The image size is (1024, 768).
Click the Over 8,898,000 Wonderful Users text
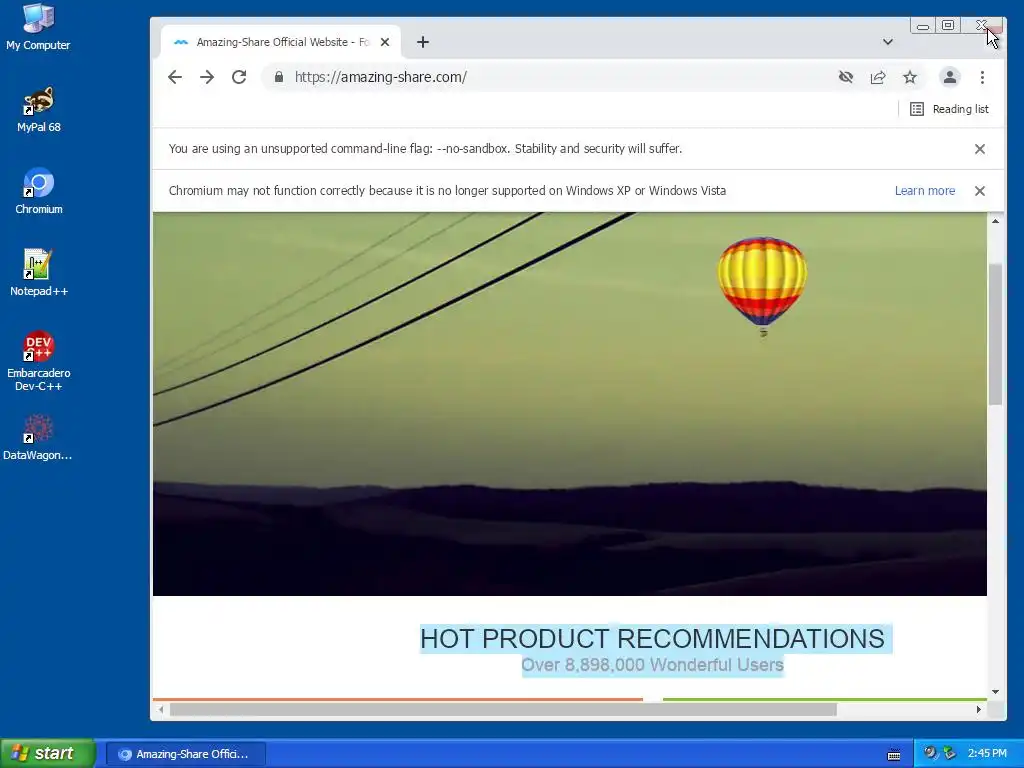(x=652, y=665)
